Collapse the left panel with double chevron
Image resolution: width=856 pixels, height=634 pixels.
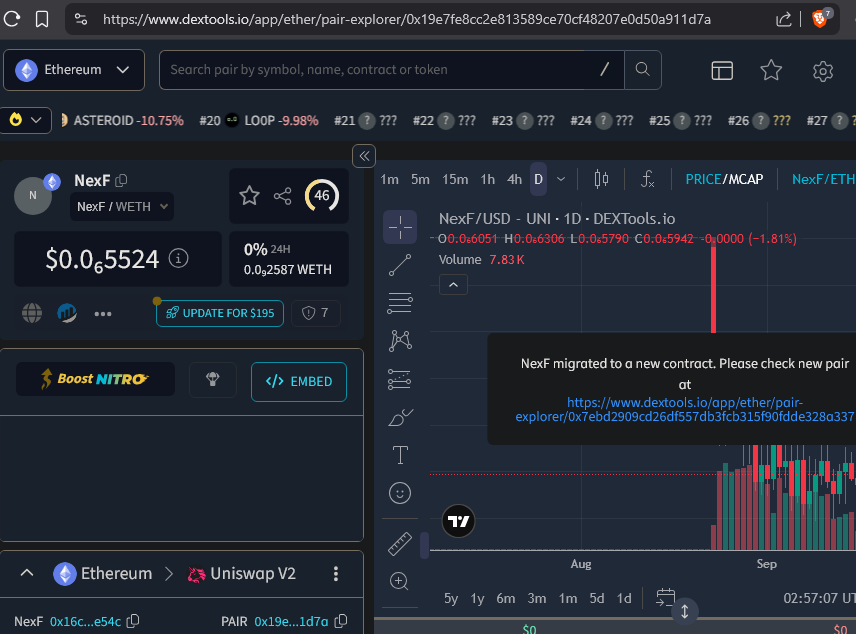pyautogui.click(x=364, y=156)
